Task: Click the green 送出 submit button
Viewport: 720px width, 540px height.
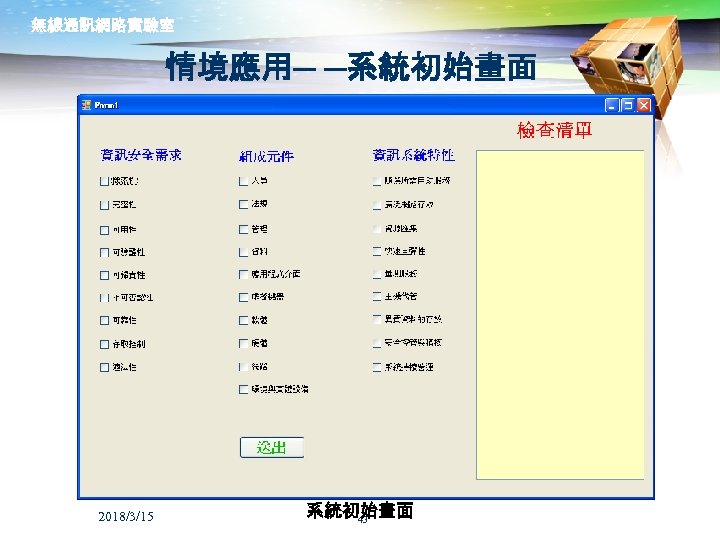Action: 272,447
